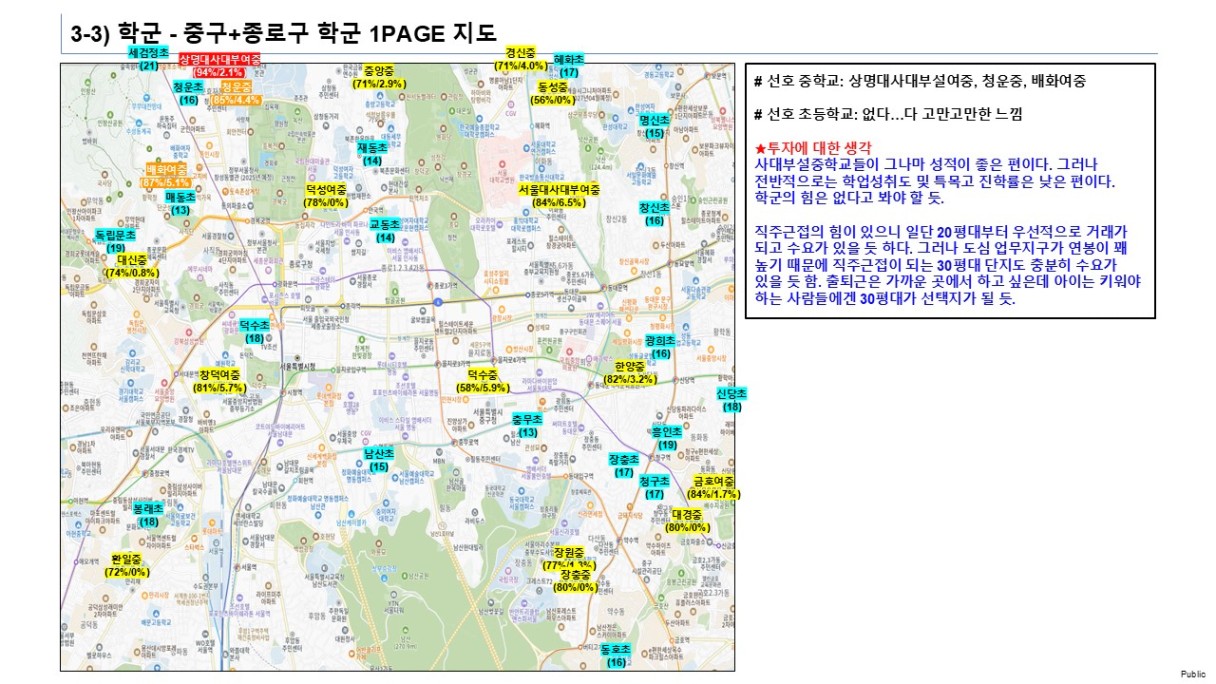1216x684 pixels.
Task: Click the 금호여중 (84%/1.7%) label
Action: 714,487
